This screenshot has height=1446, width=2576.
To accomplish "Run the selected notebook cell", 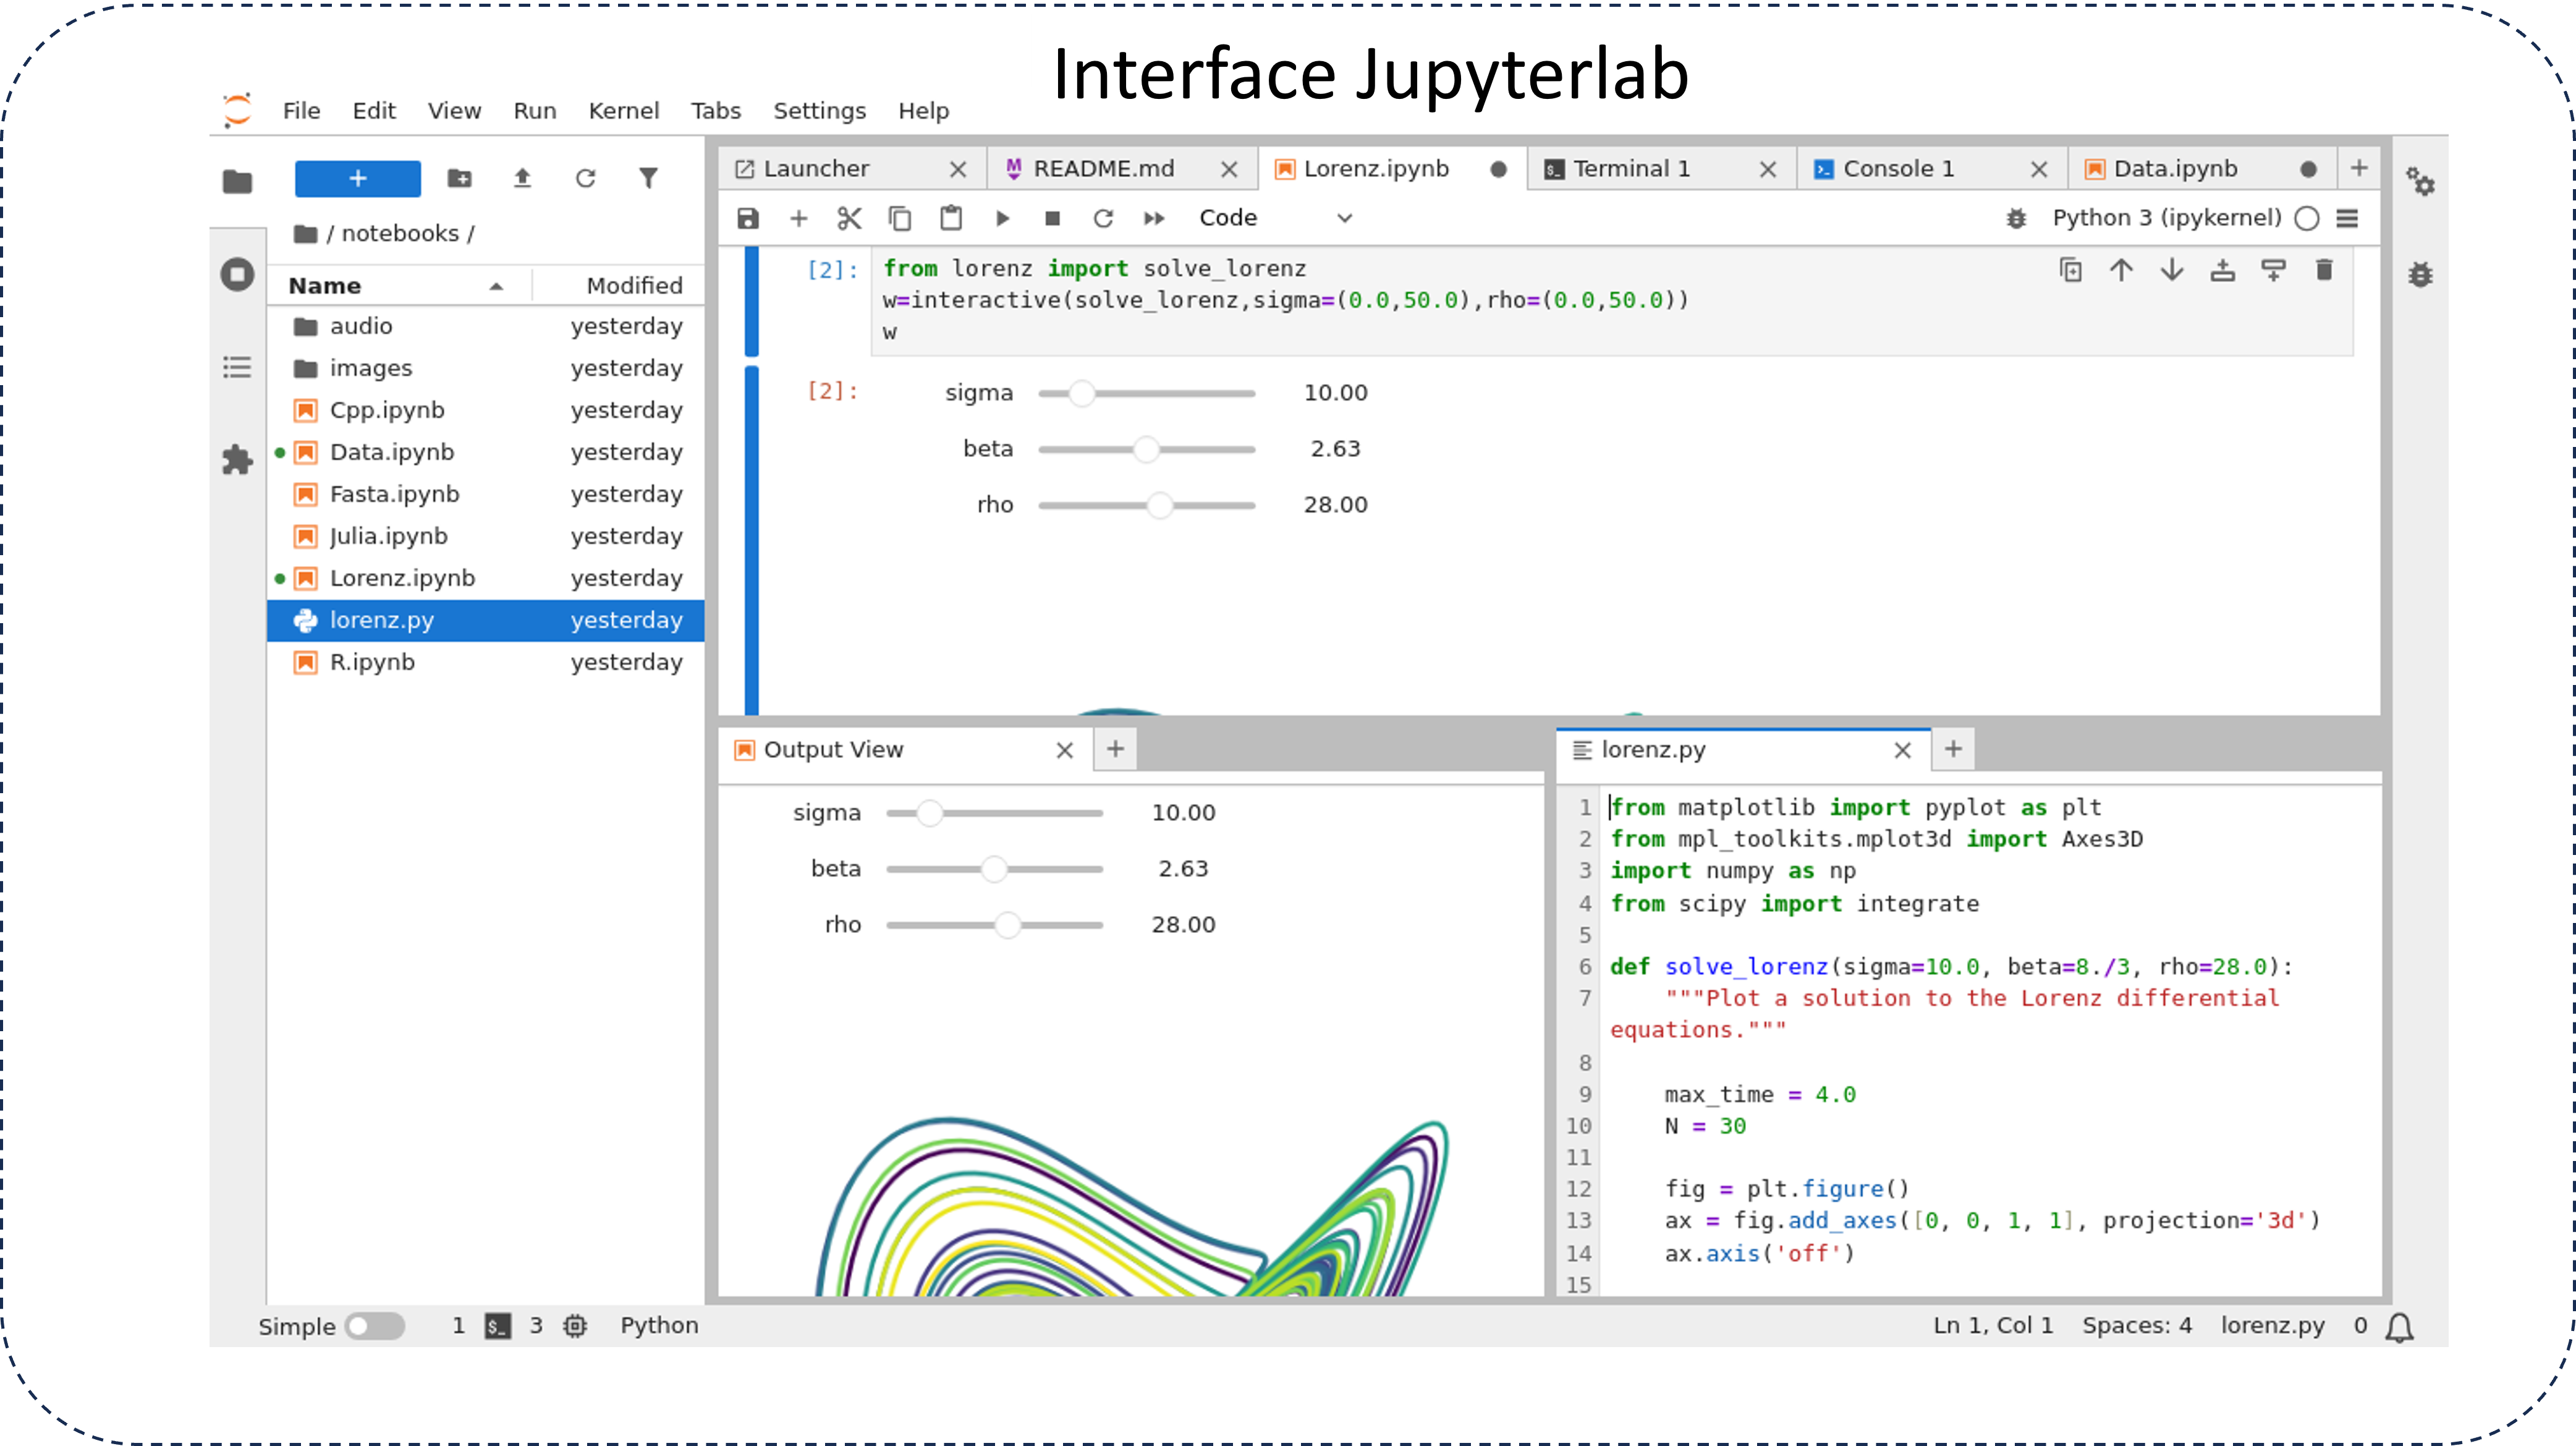I will pos(1003,218).
